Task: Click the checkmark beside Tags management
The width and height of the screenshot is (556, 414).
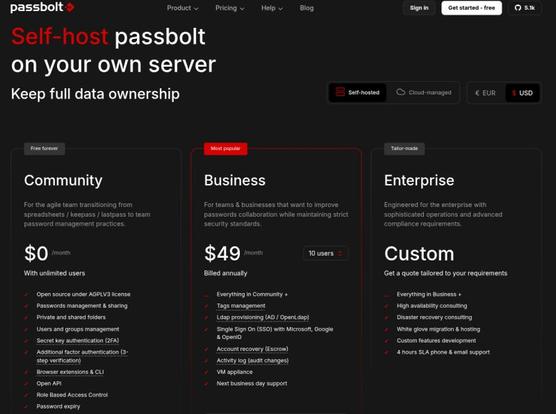Action: click(x=206, y=306)
